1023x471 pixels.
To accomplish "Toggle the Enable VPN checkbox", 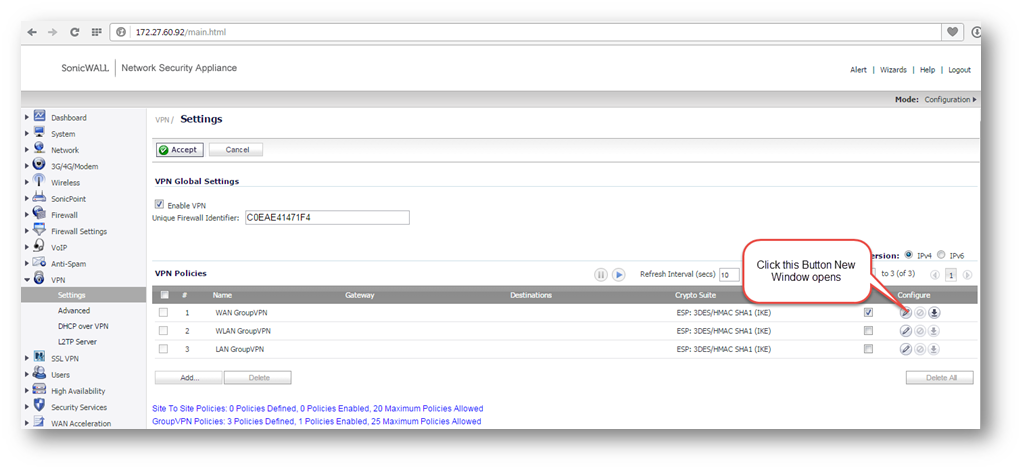I will [x=159, y=204].
